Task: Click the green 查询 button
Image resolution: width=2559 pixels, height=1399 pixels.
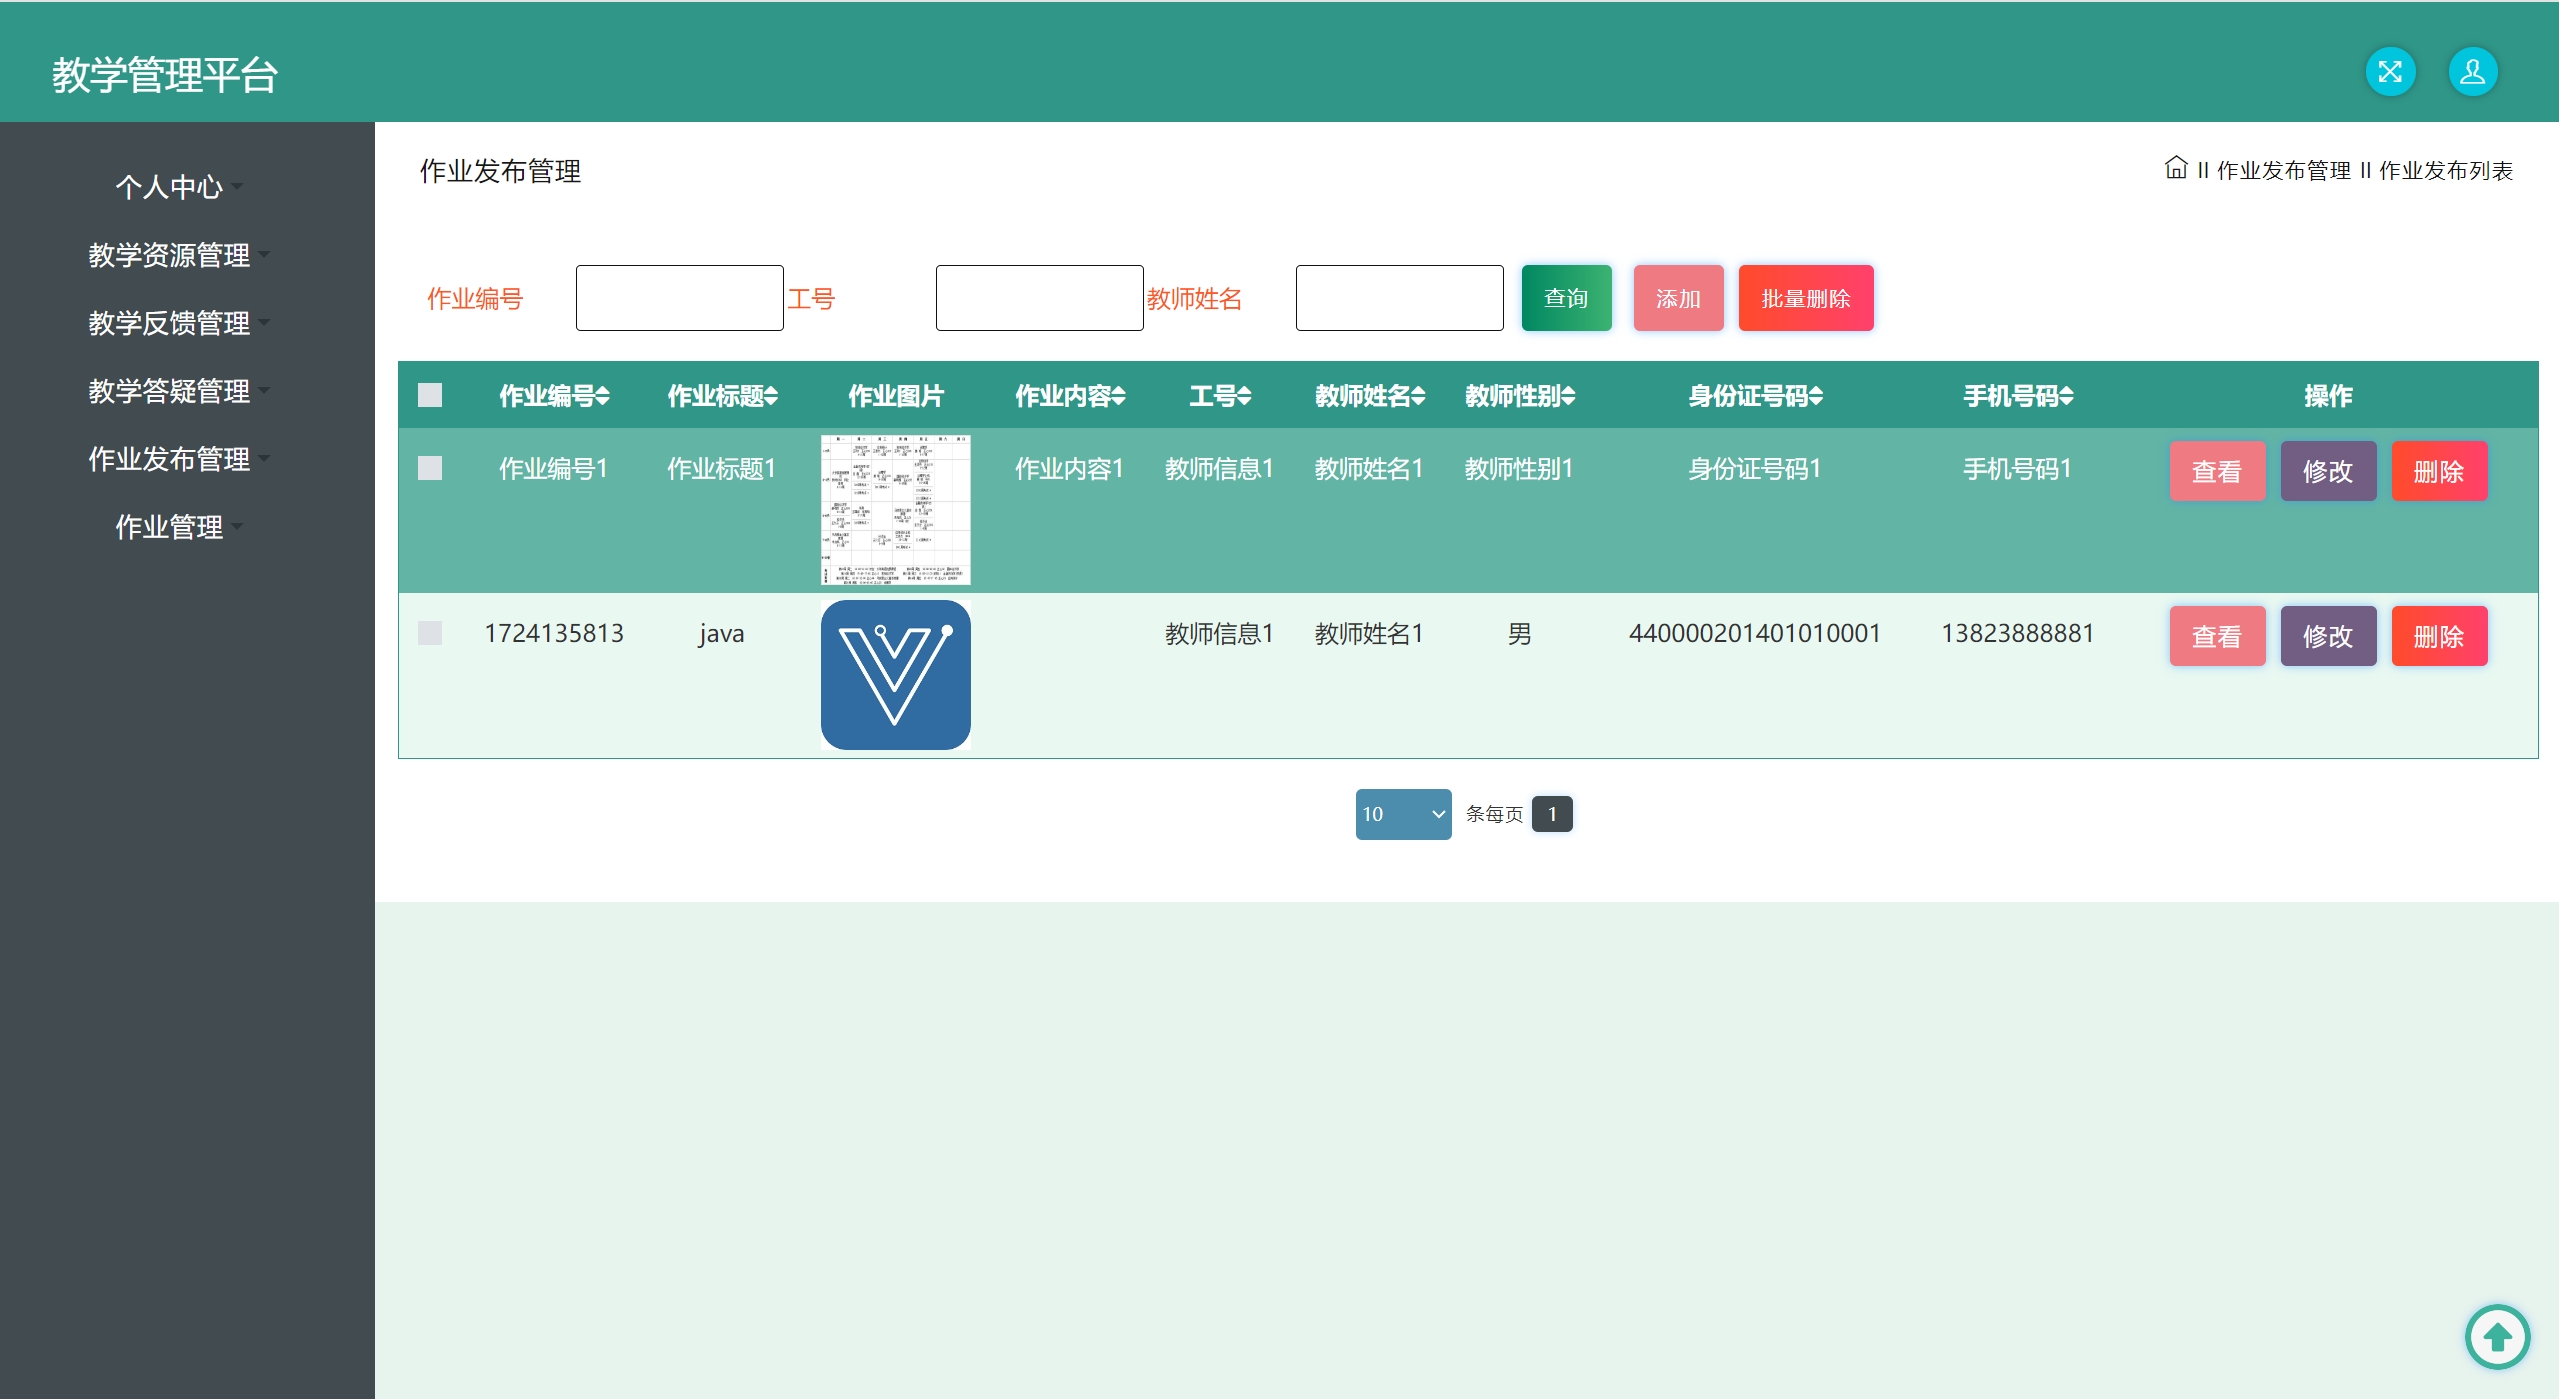Action: [x=1566, y=298]
